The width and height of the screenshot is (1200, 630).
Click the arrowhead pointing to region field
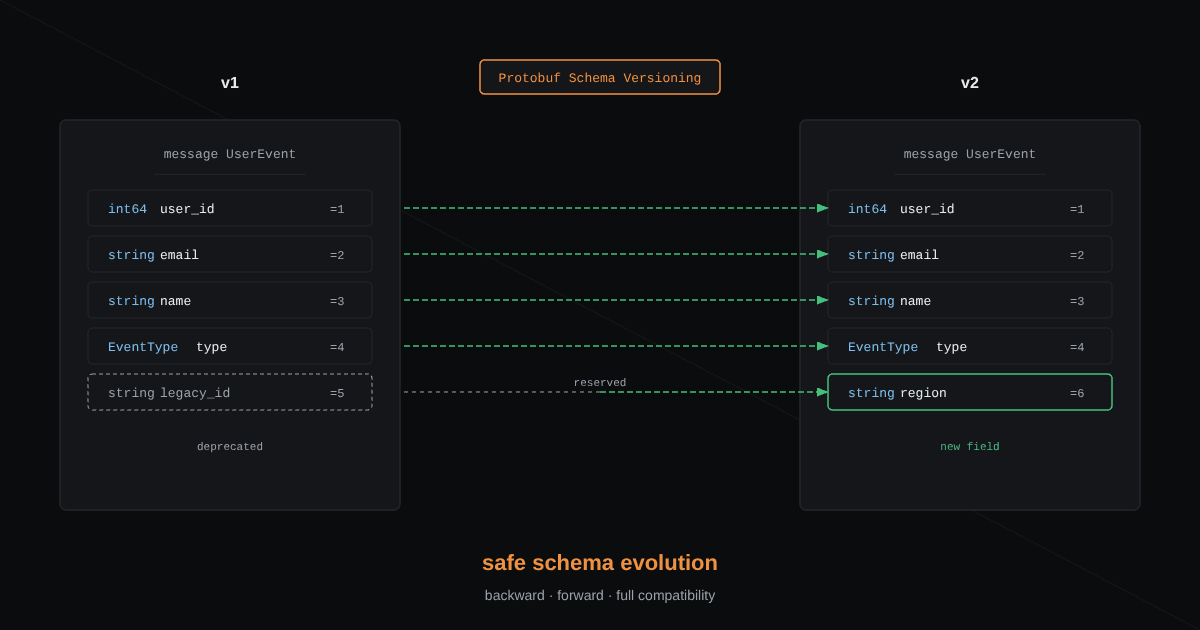[x=823, y=392]
